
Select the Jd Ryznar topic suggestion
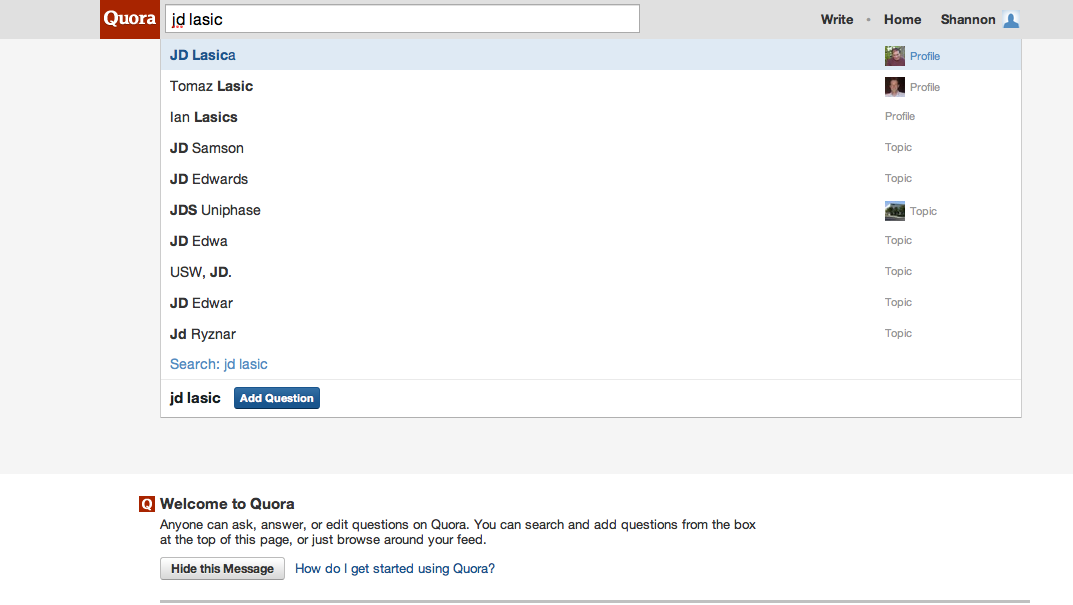click(203, 333)
